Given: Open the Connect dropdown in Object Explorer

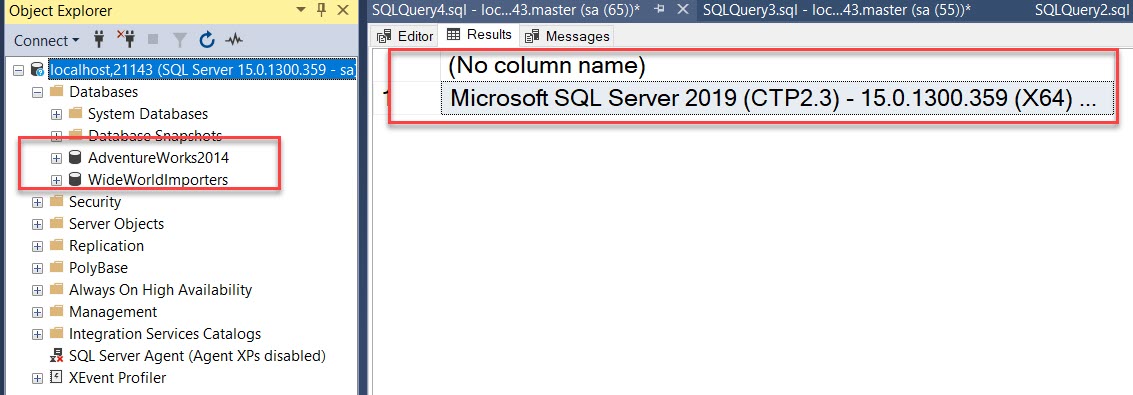Looking at the screenshot, I should pos(46,40).
